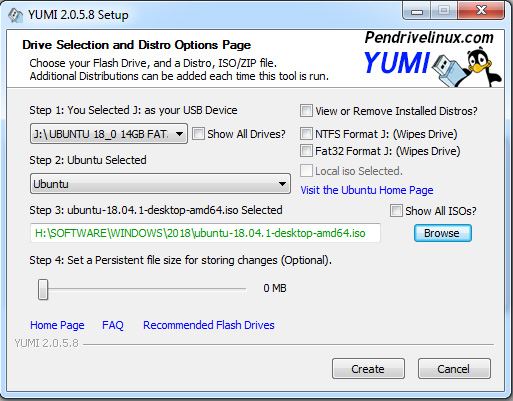The image size is (513, 401).
Task: Click Browse to choose an ISO
Action: point(443,233)
